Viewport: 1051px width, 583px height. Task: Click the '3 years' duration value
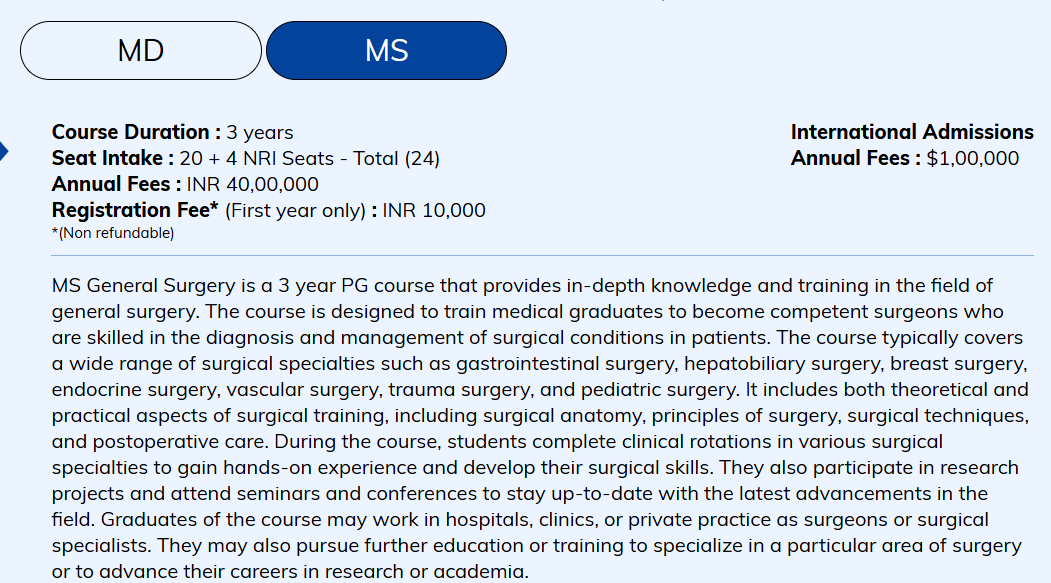click(260, 132)
